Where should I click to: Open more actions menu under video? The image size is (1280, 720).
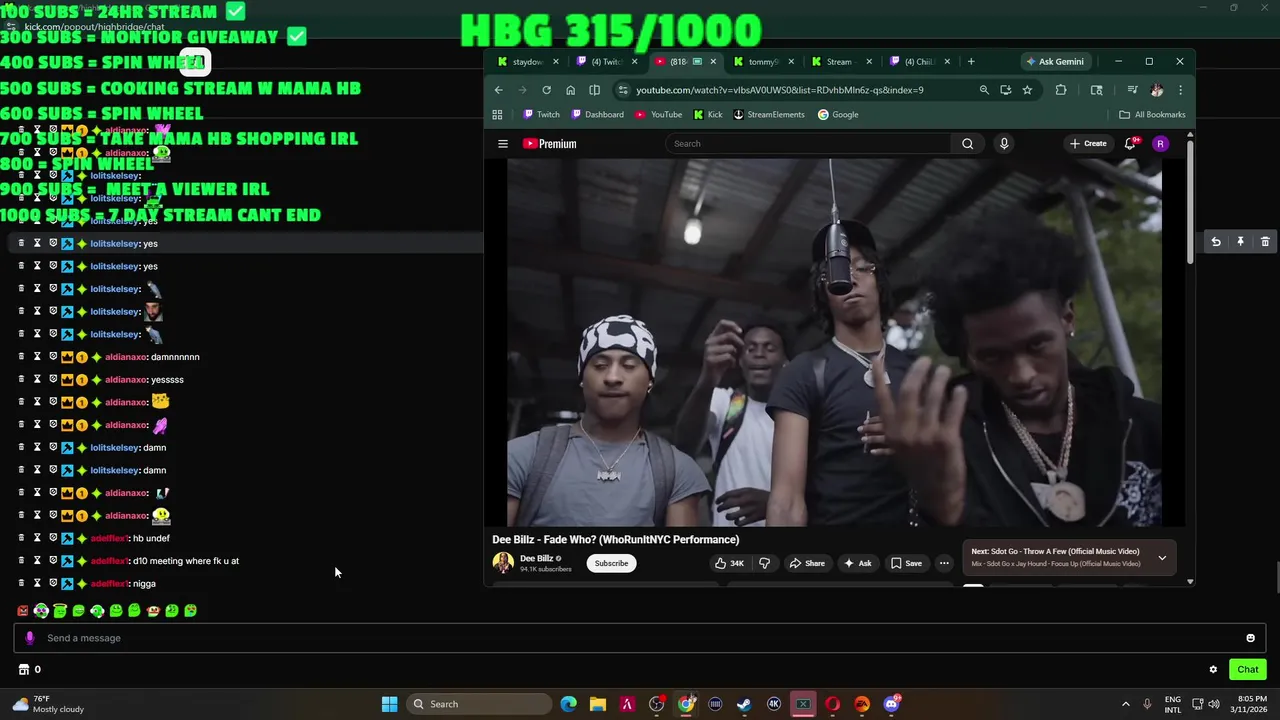coord(943,563)
